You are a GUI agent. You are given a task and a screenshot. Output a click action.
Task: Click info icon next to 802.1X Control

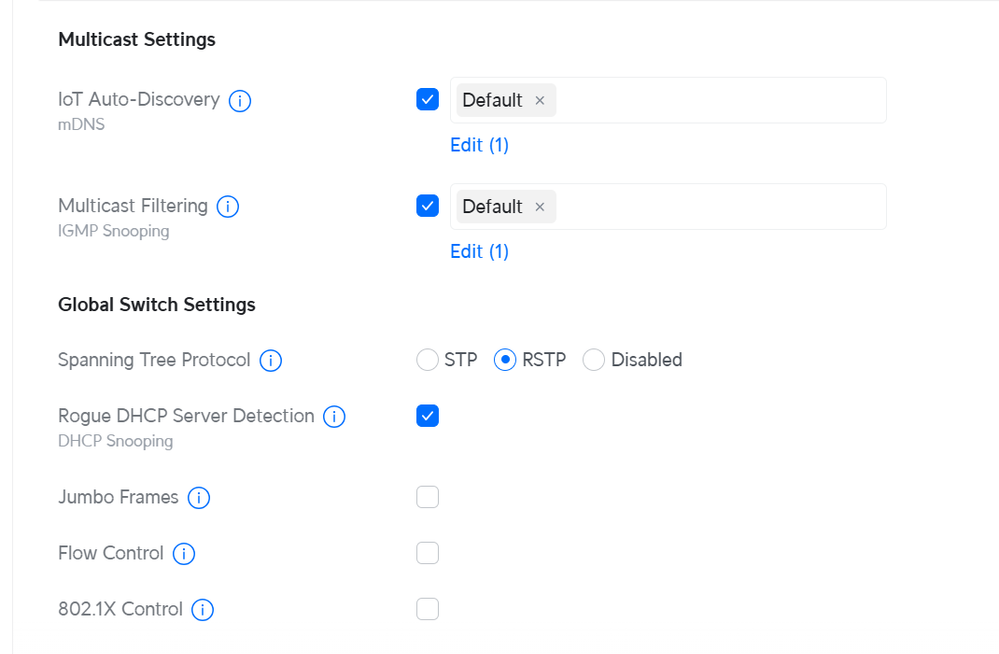point(203,610)
